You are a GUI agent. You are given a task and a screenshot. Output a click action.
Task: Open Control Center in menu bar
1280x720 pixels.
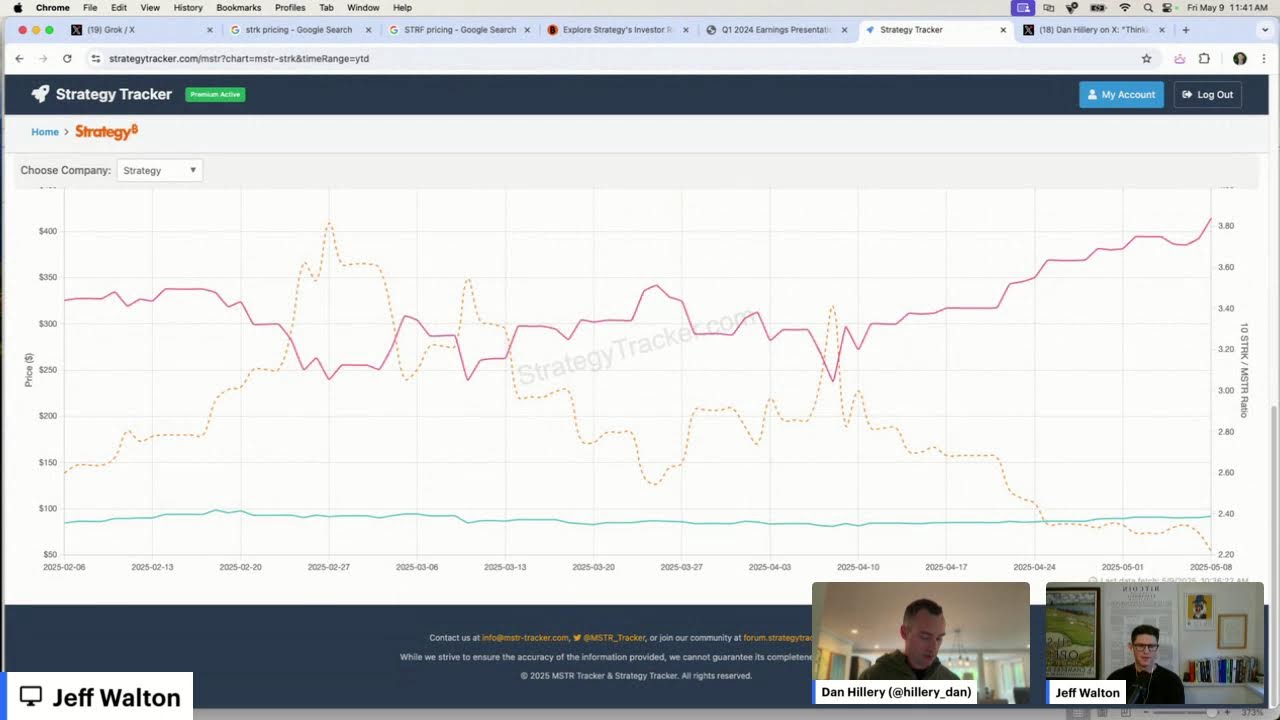coord(1169,7)
